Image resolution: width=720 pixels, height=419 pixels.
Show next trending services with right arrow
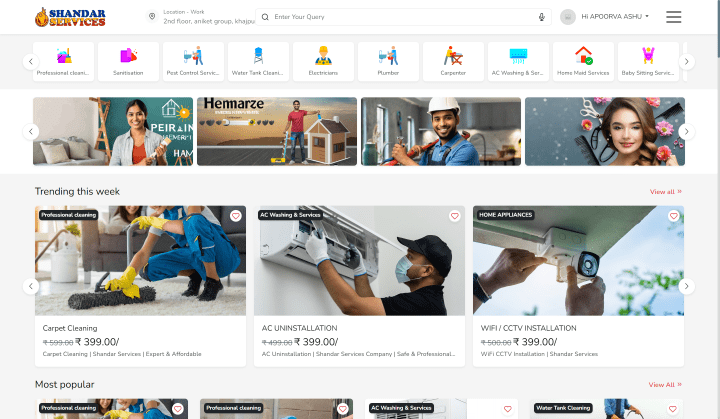(686, 286)
